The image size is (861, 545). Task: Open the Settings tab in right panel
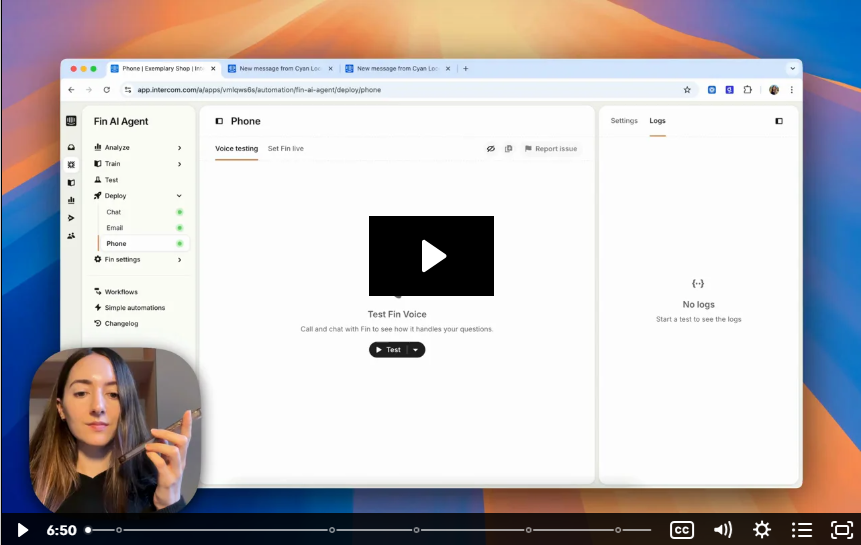(624, 121)
